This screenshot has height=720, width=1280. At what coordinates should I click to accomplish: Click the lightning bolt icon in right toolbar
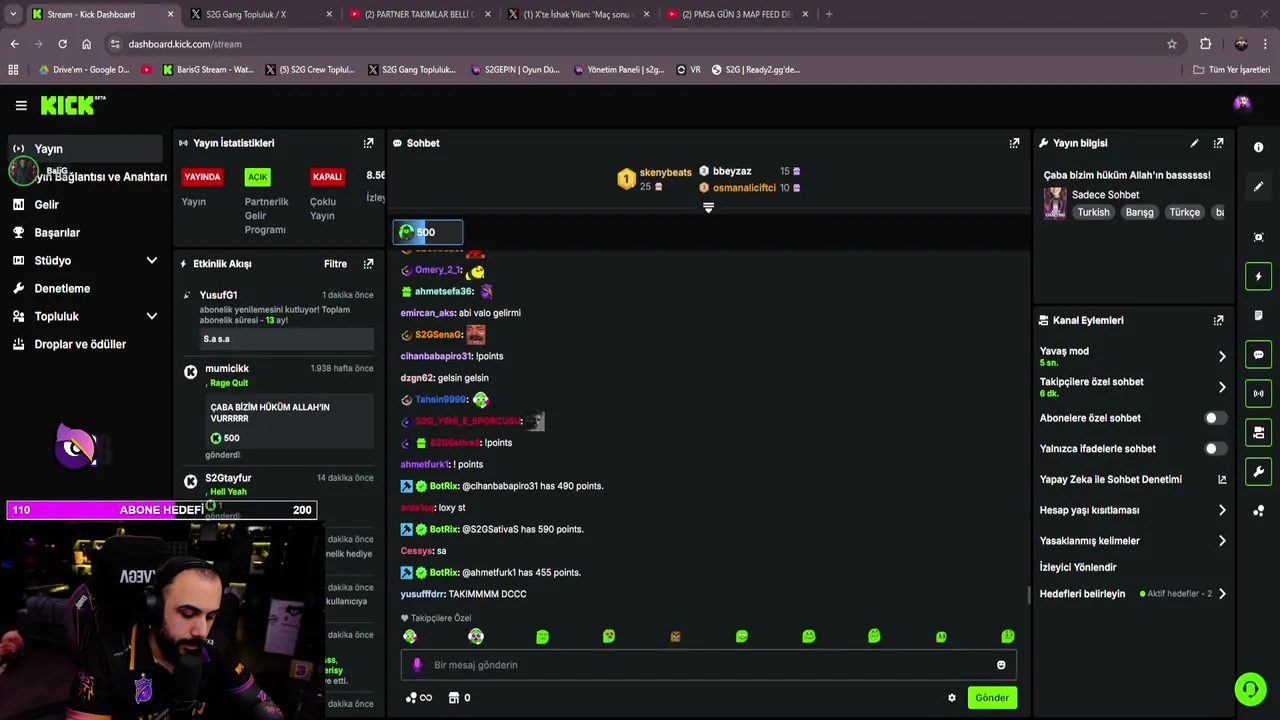pos(1258,276)
